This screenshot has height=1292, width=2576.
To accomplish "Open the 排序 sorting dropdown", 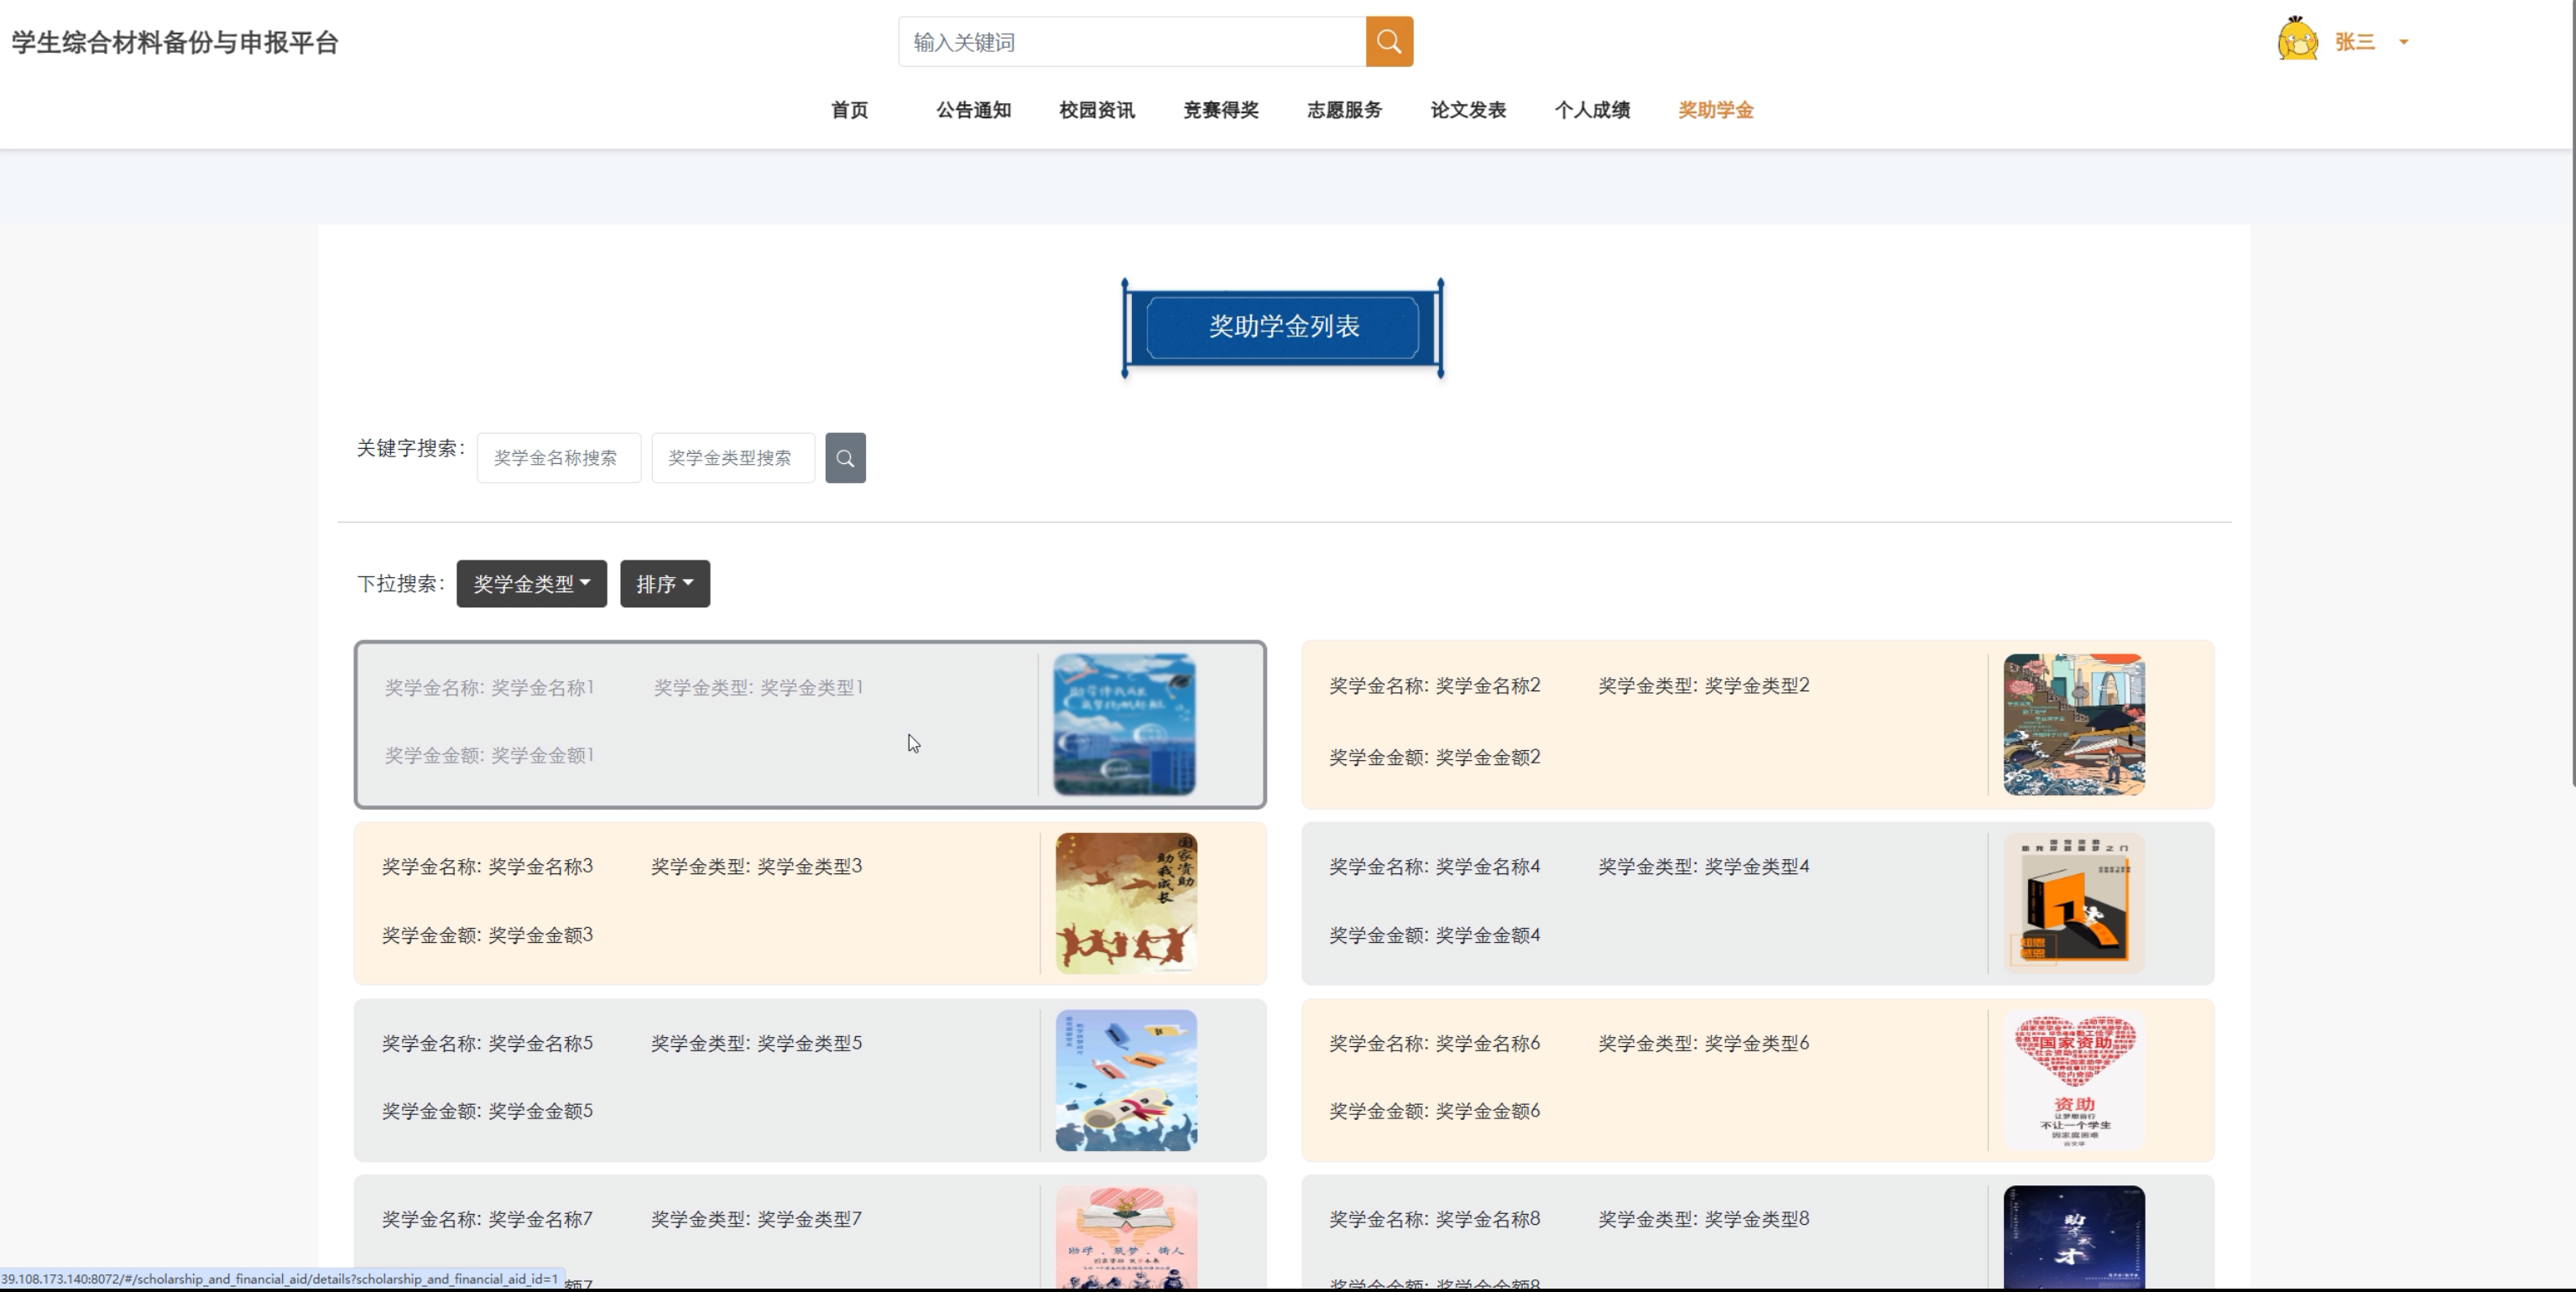I will click(664, 584).
